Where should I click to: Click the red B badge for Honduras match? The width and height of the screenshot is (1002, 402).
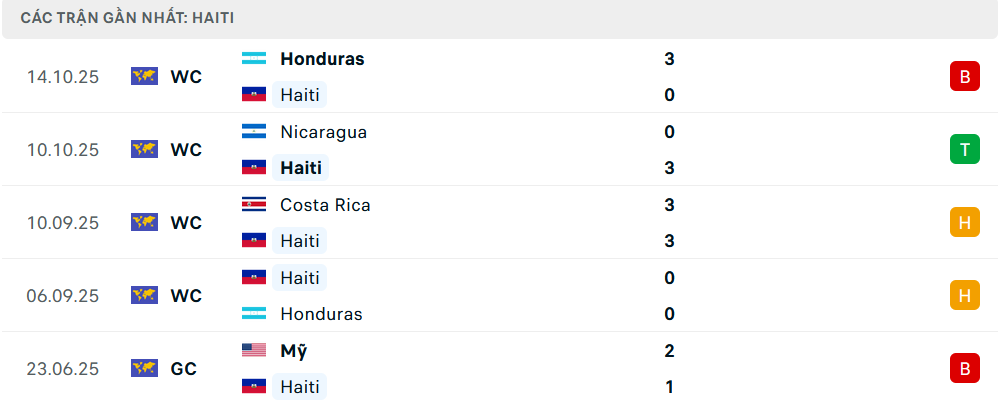click(964, 76)
